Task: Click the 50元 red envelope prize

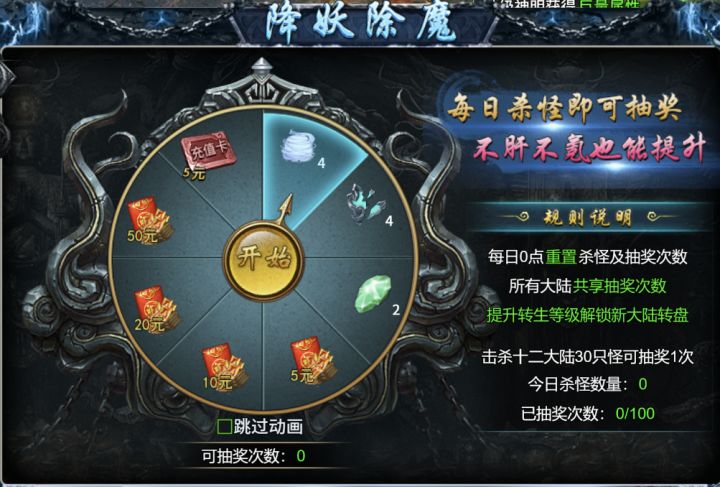Action: click(150, 221)
